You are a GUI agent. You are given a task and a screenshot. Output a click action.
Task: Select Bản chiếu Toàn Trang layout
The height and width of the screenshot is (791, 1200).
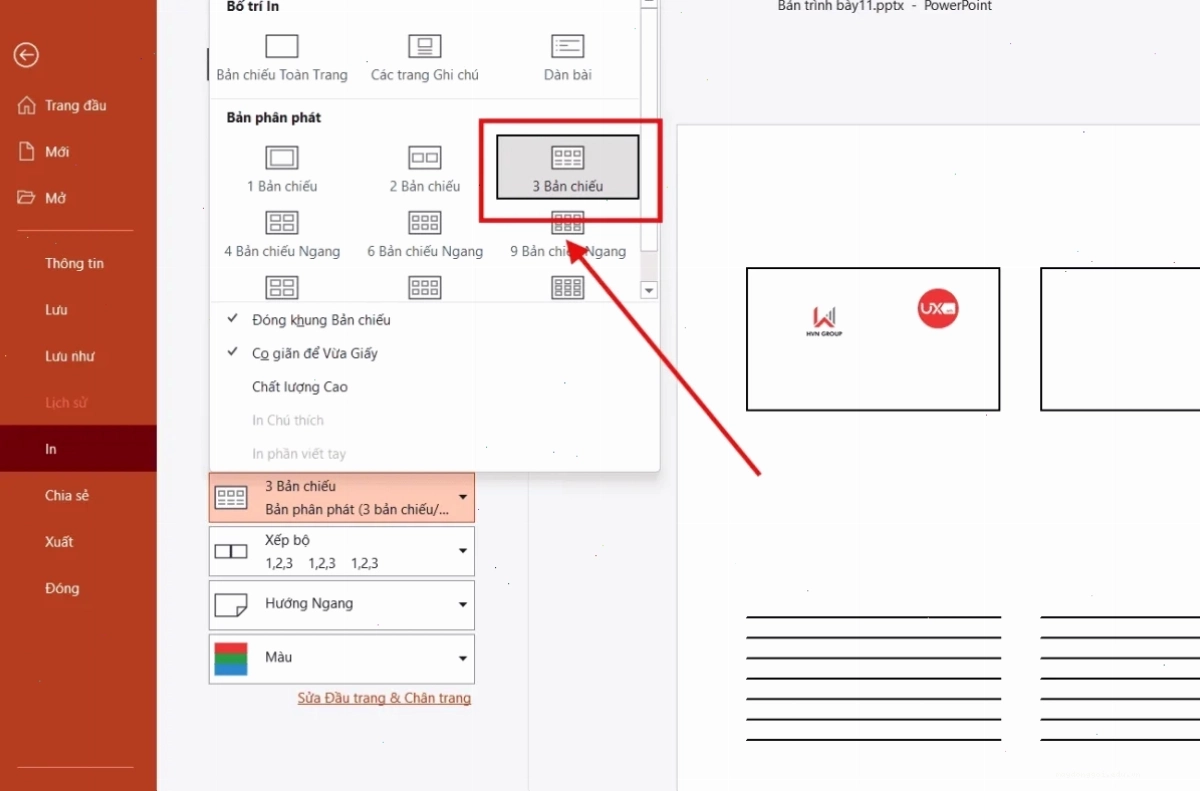coord(282,58)
